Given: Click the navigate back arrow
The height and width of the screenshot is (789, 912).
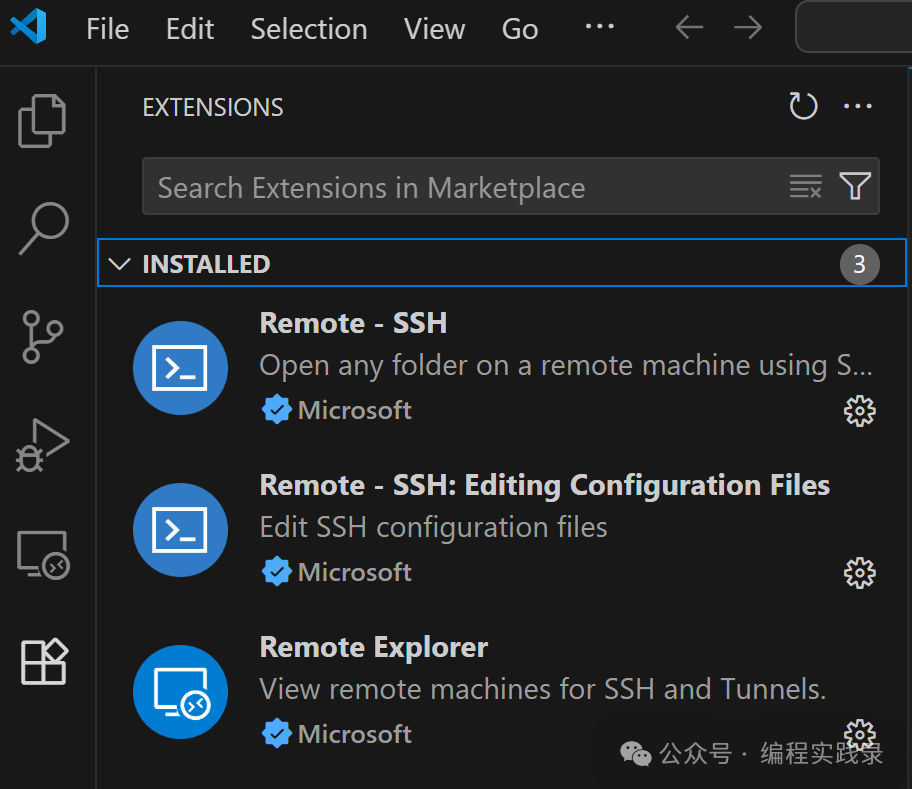Looking at the screenshot, I should tap(688, 27).
